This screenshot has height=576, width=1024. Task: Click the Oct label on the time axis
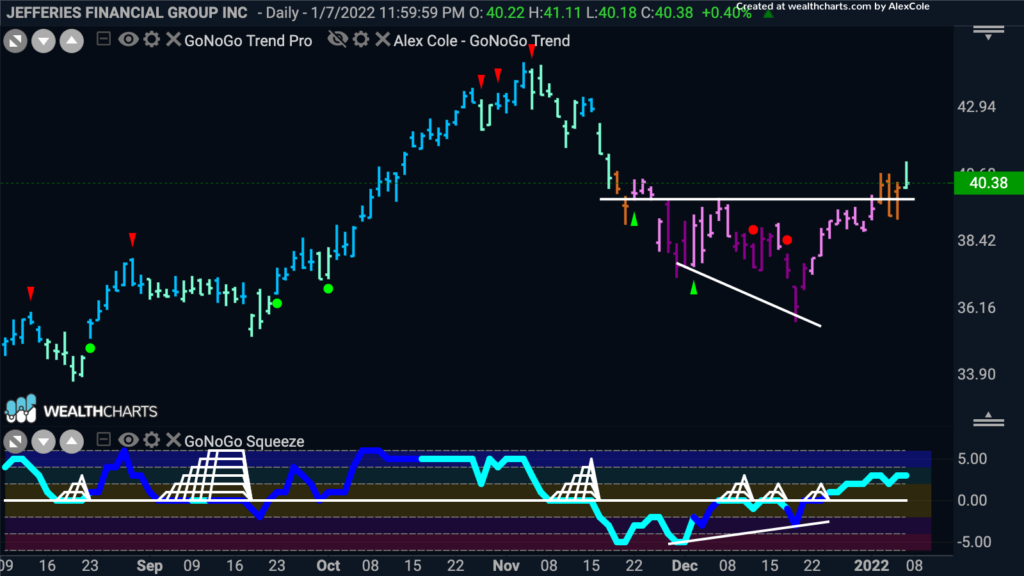(328, 566)
